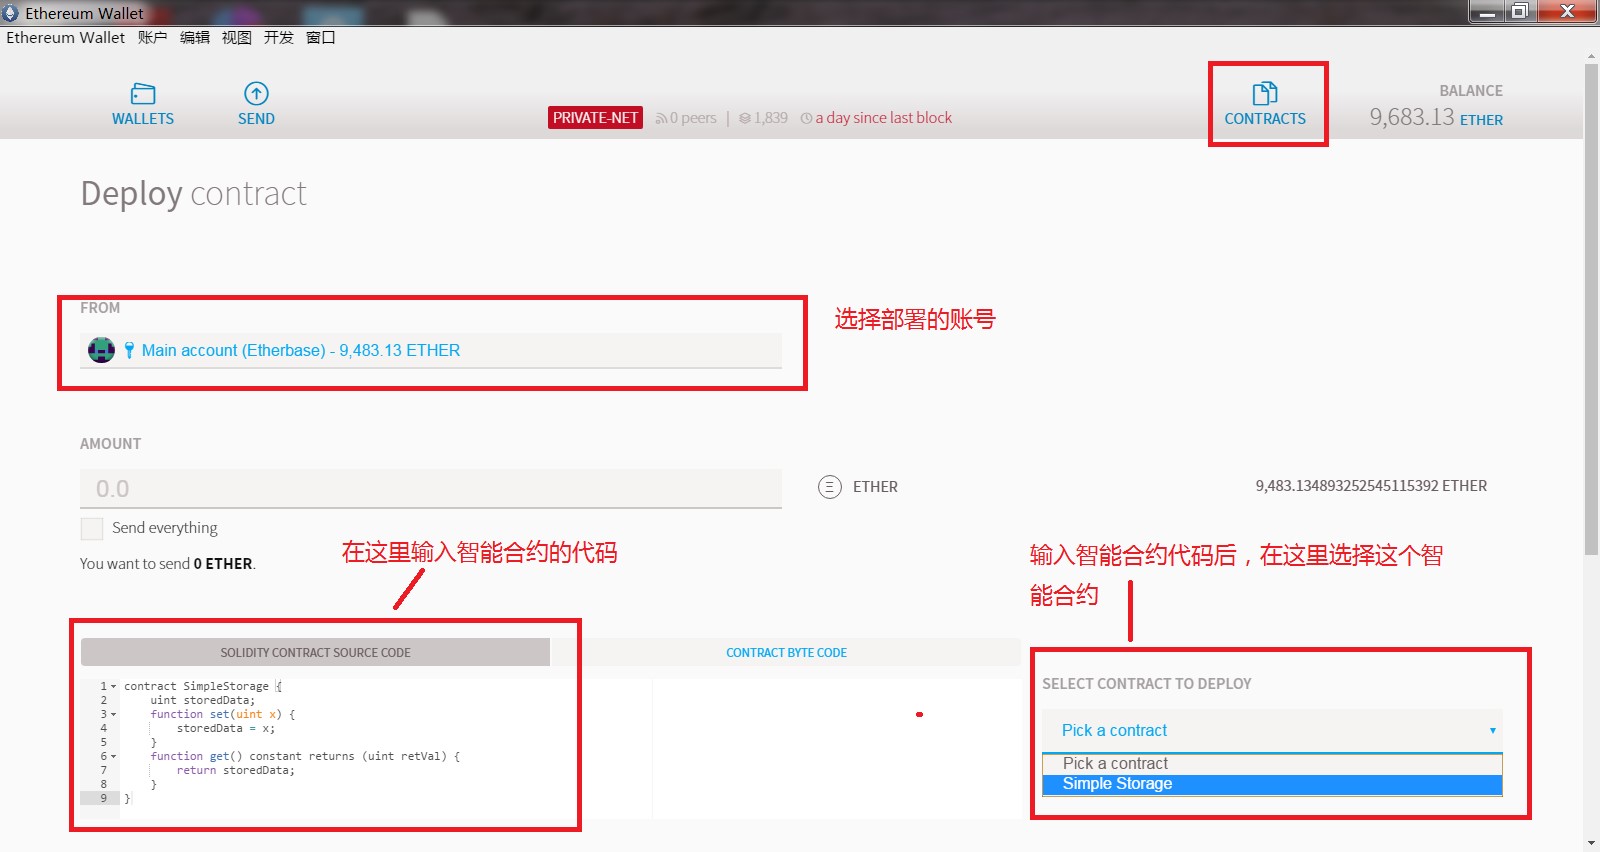Viewport: 1600px width, 852px height.
Task: Click the Deploy contract heading
Action: pyautogui.click(x=193, y=193)
